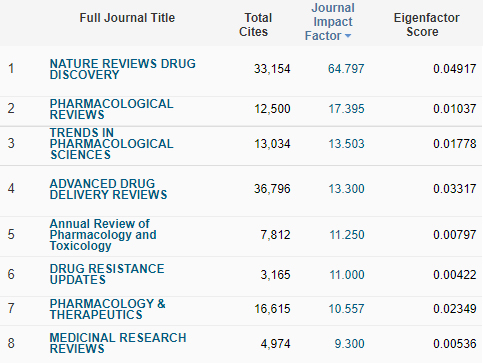Open Pharmacology & Therapeutics journal link
The height and width of the screenshot is (363, 483).
107,309
